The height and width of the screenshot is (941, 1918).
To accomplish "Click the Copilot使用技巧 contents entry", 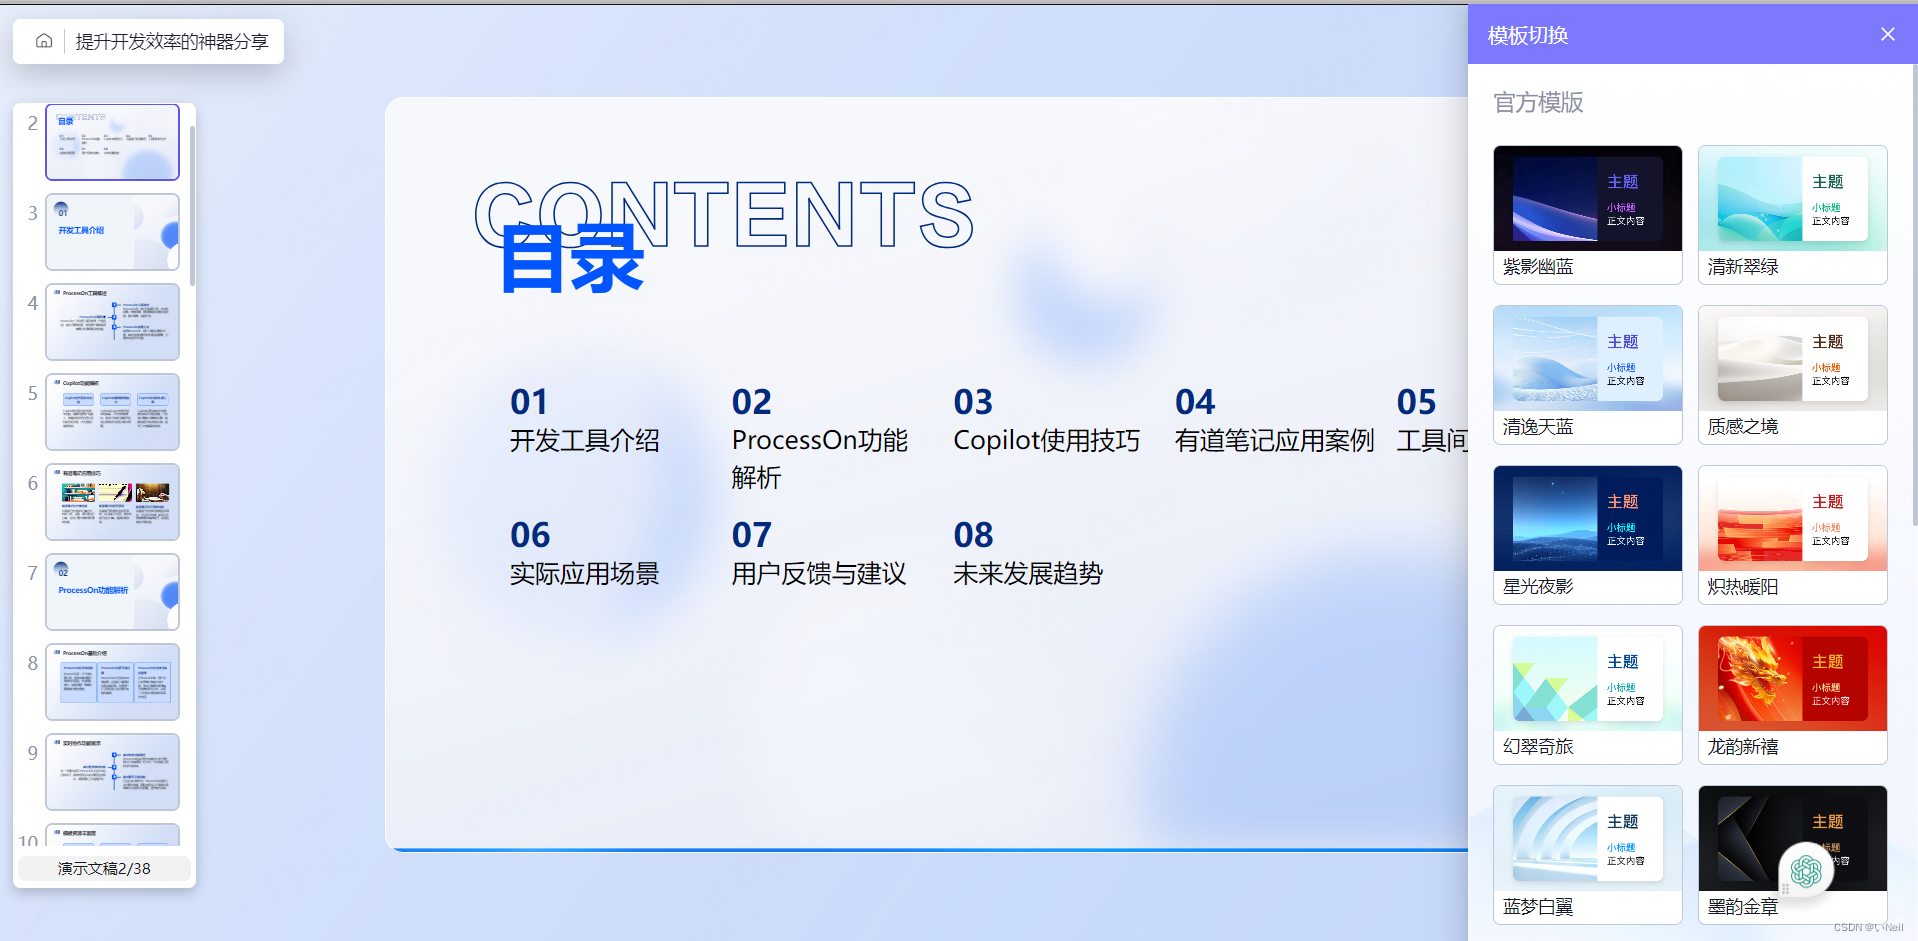I will tap(1047, 441).
